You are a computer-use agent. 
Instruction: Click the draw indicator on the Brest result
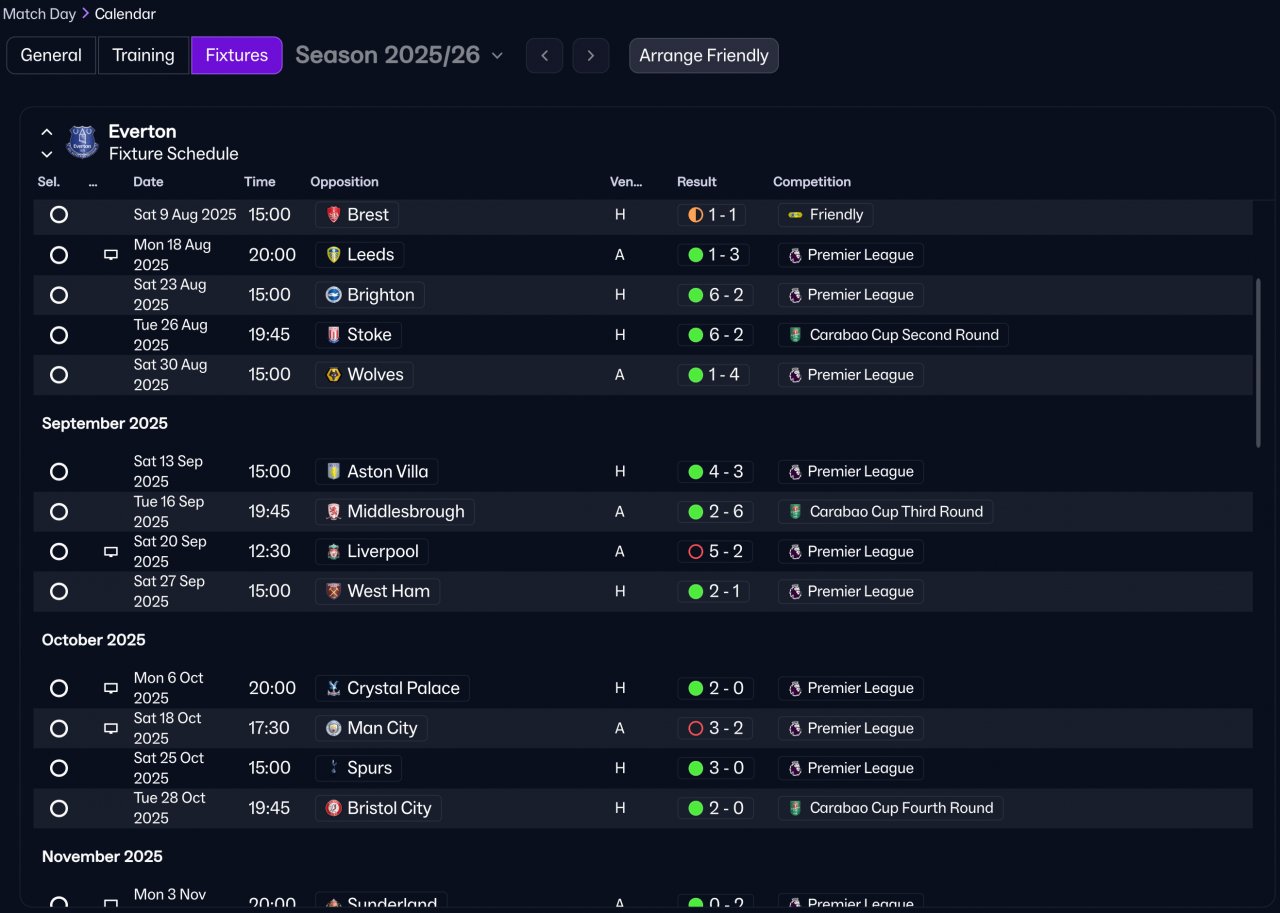tap(696, 215)
